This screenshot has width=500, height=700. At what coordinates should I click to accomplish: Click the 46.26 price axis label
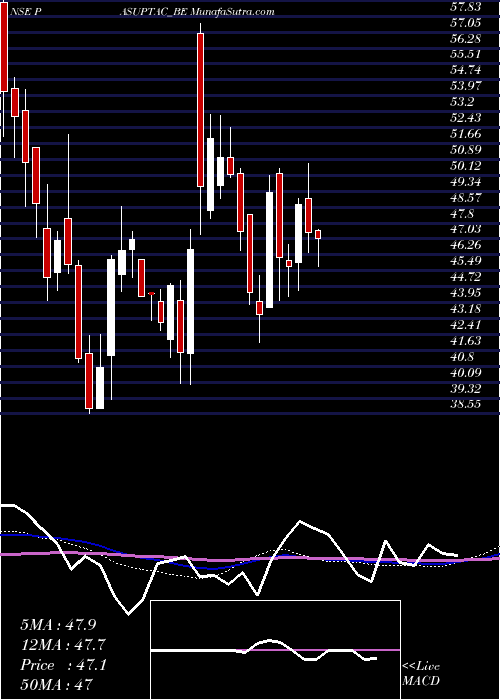pos(467,246)
